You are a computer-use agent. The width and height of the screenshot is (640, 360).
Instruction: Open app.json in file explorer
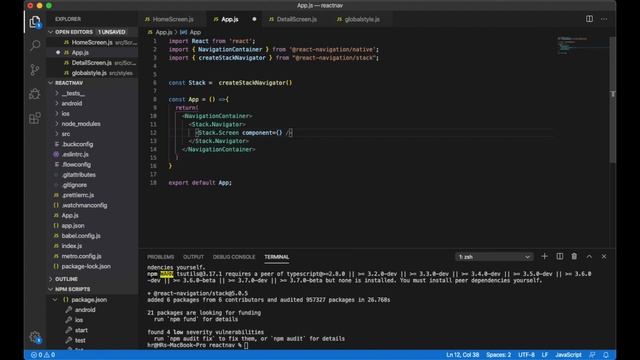pyautogui.click(x=73, y=226)
